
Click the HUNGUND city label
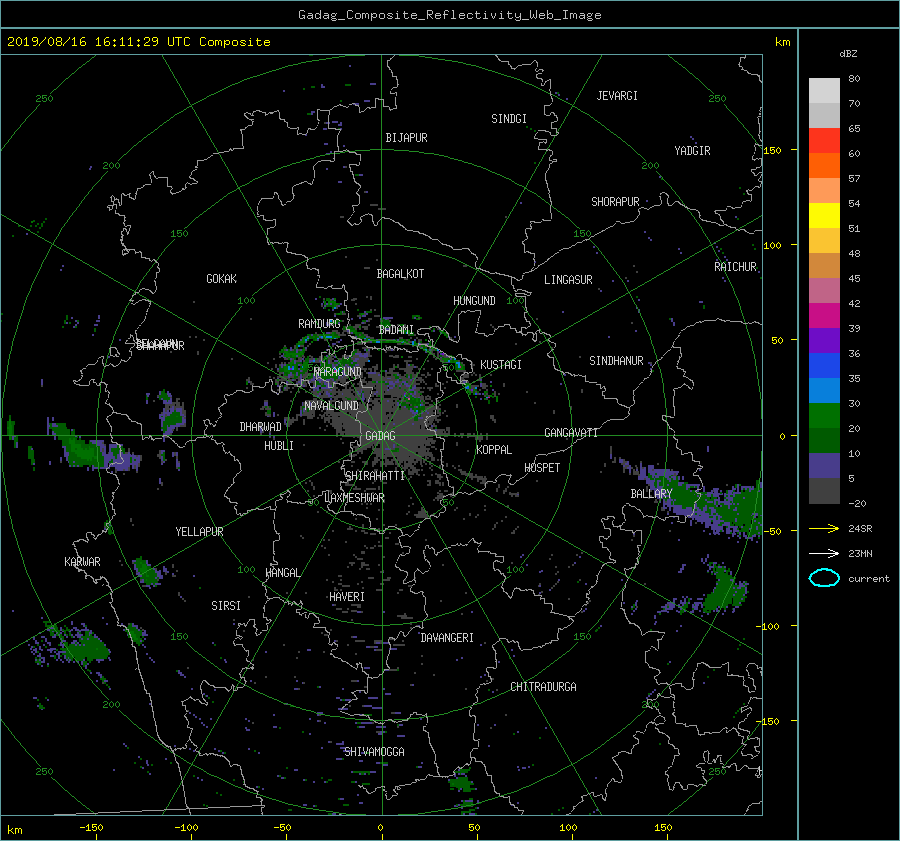point(474,301)
